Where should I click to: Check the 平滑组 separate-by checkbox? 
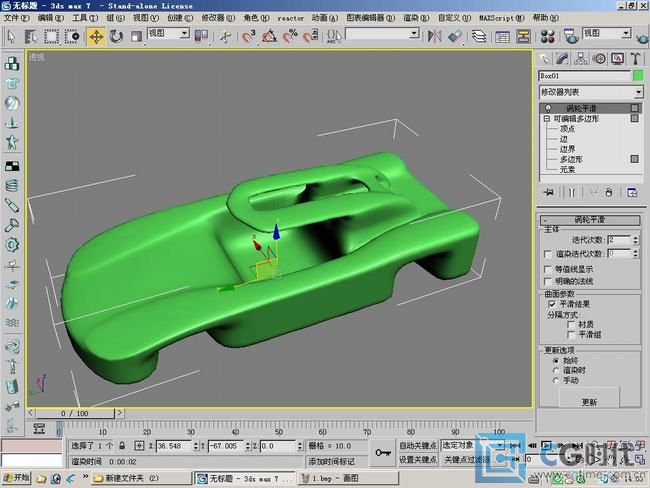coord(571,335)
